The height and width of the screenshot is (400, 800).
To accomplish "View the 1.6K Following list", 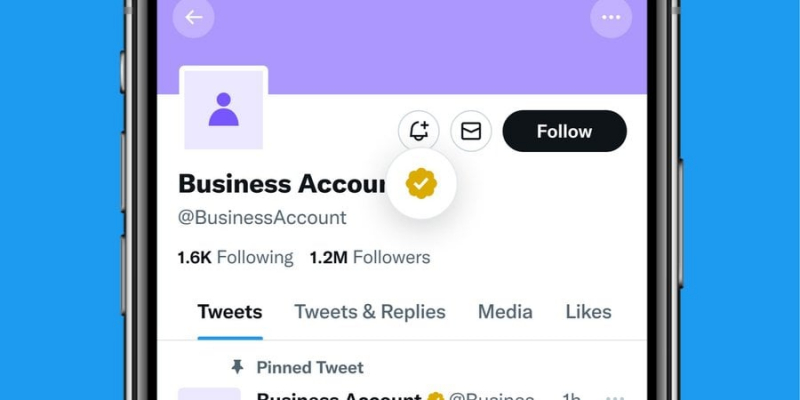I will point(235,257).
